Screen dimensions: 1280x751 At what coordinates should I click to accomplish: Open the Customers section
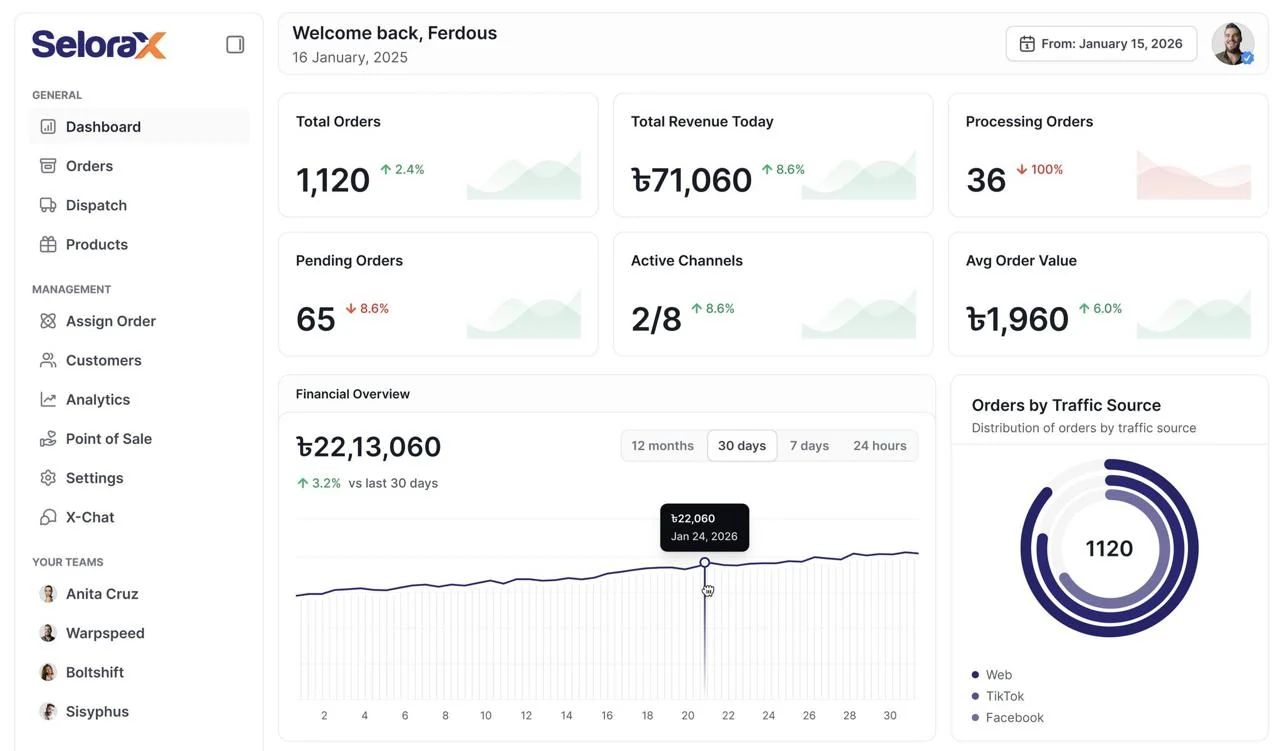pos(139,360)
